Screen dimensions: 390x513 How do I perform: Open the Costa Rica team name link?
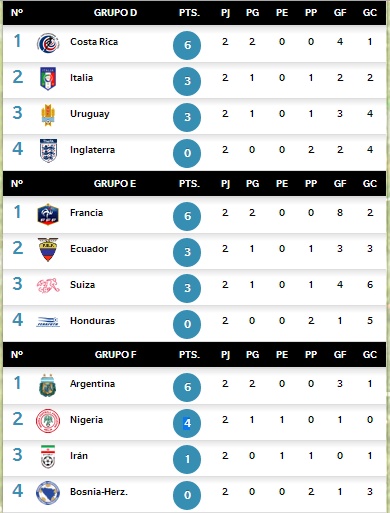(x=94, y=42)
